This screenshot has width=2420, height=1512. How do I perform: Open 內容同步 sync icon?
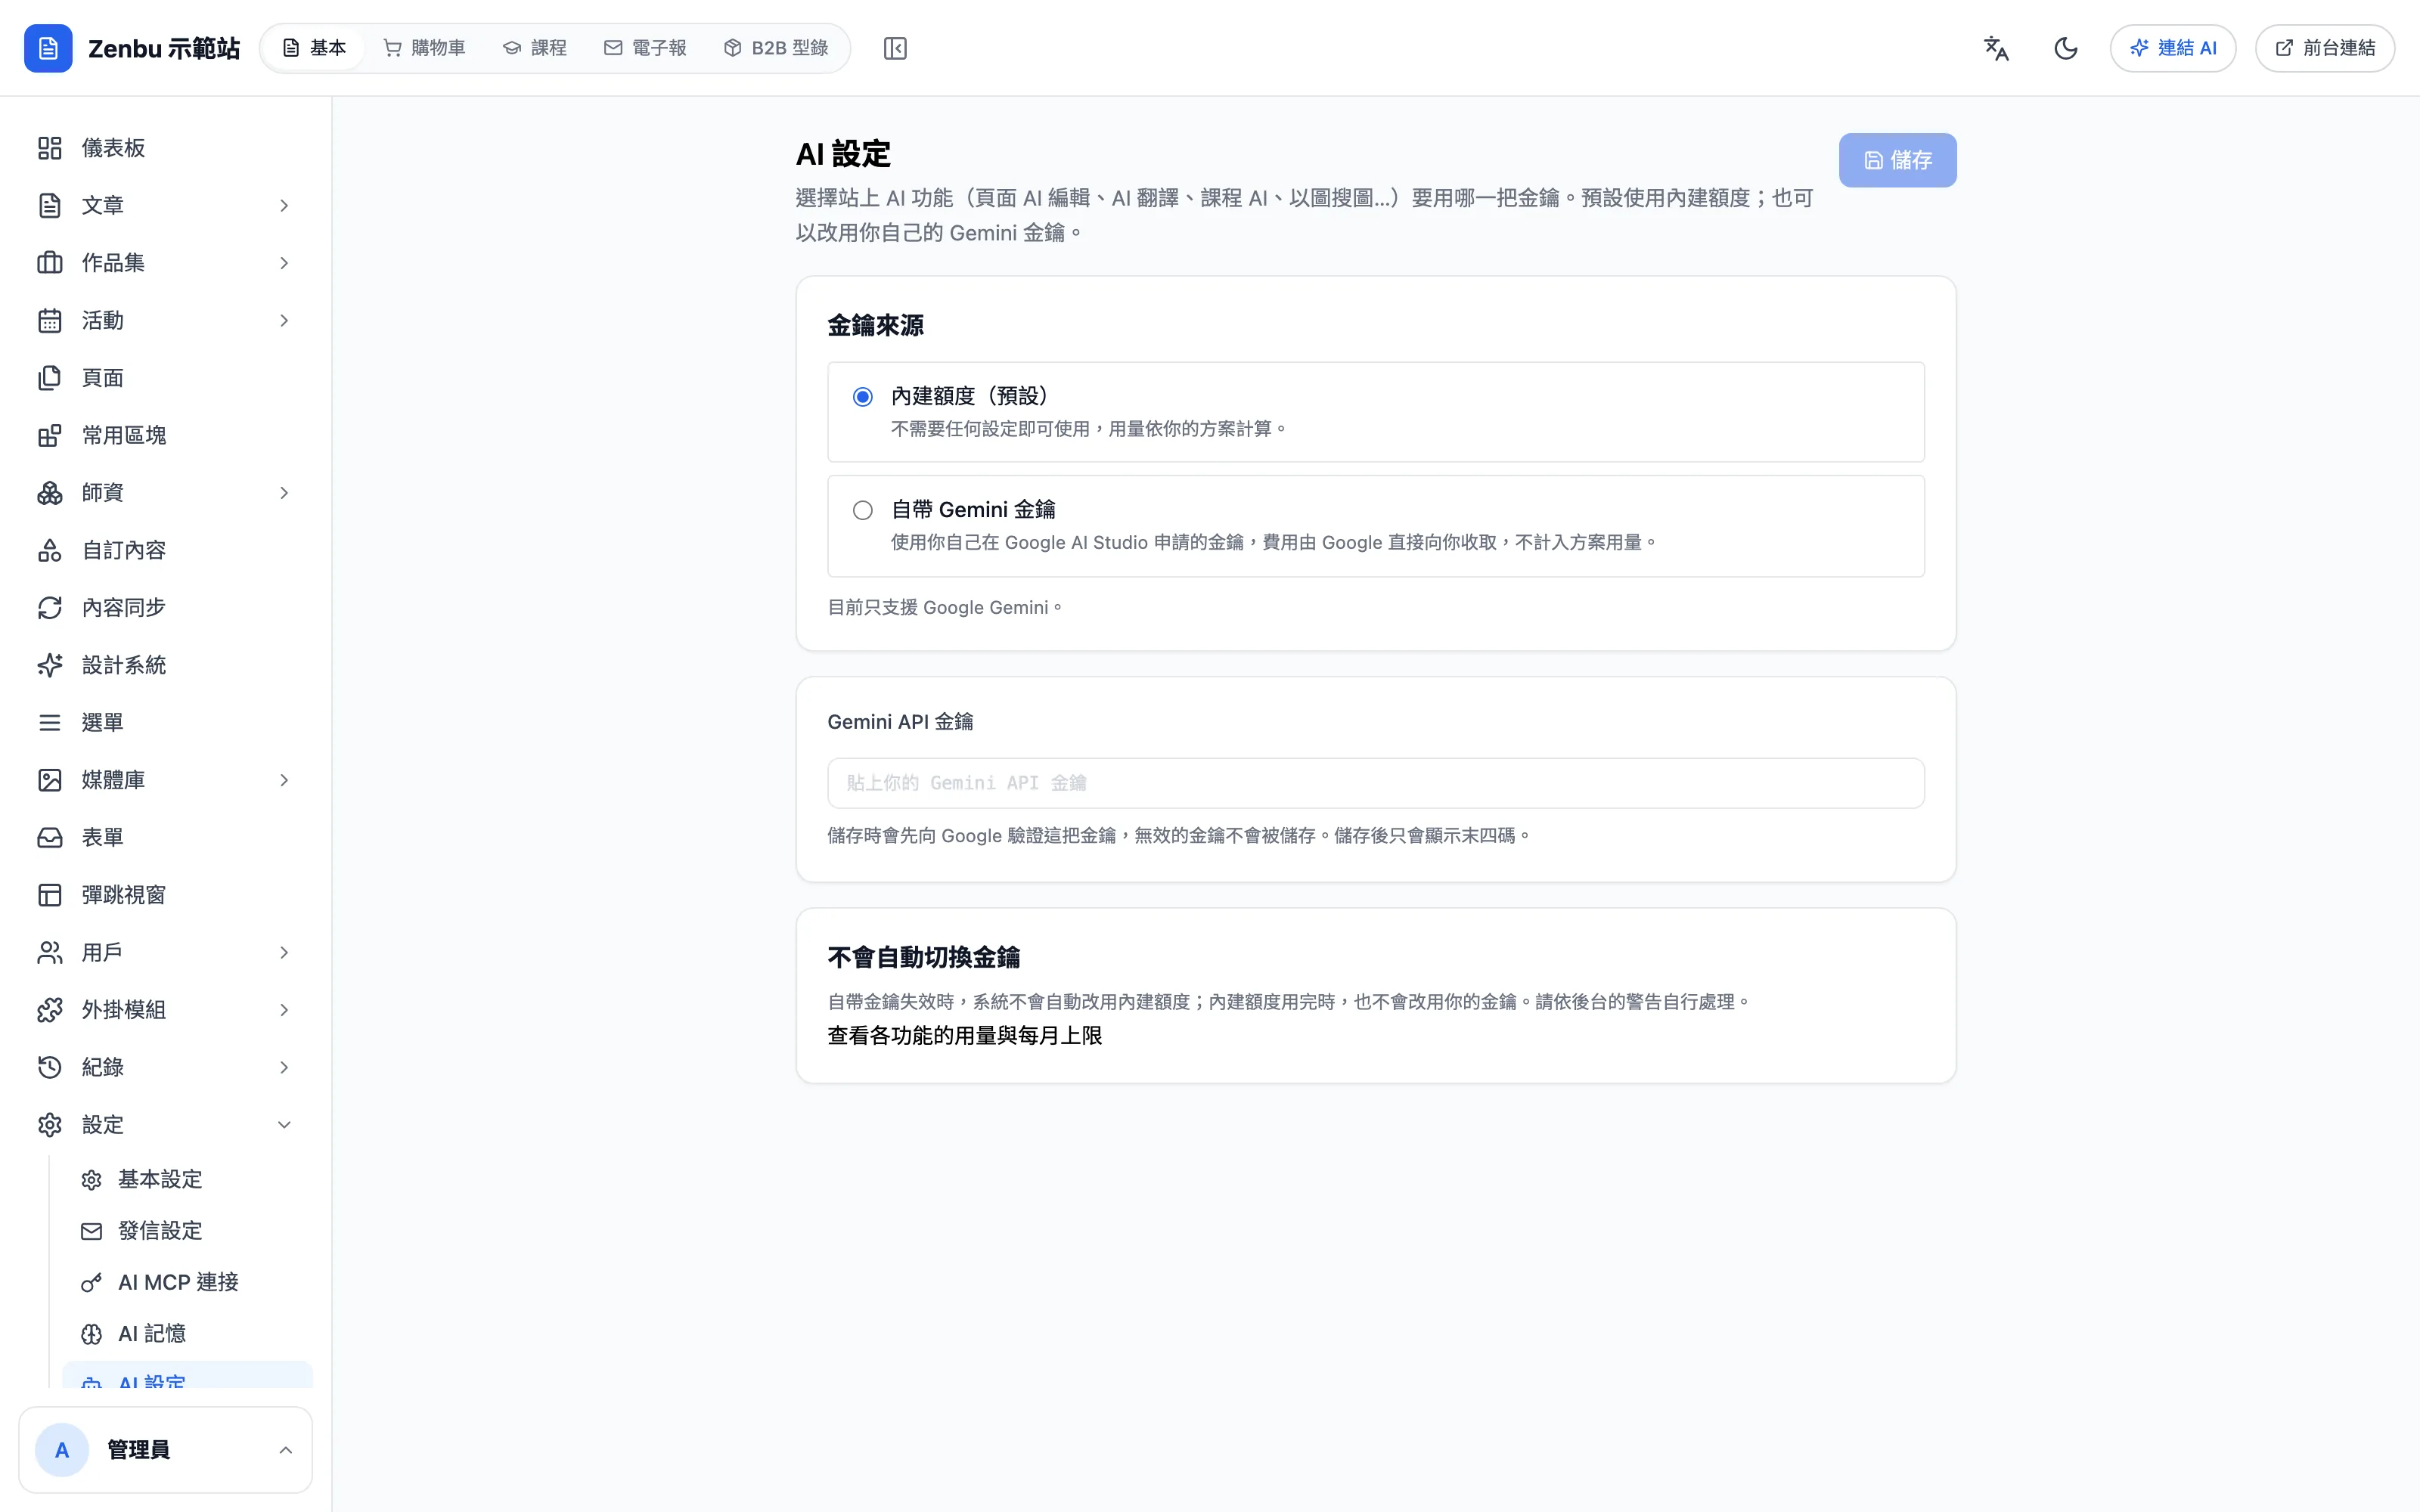50,608
